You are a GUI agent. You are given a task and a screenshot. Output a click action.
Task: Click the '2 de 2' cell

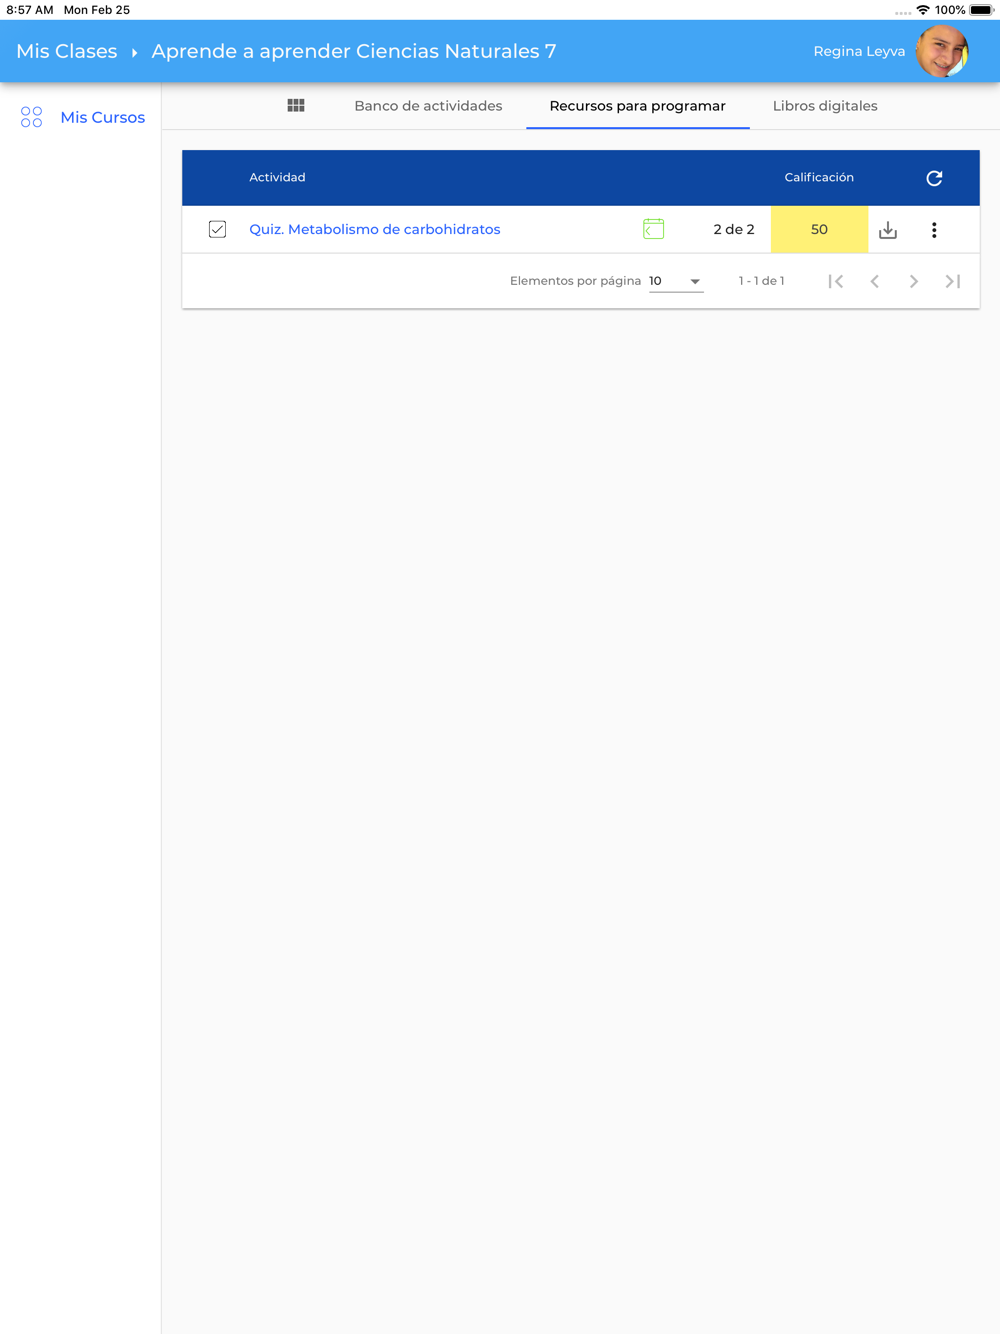pyautogui.click(x=734, y=229)
